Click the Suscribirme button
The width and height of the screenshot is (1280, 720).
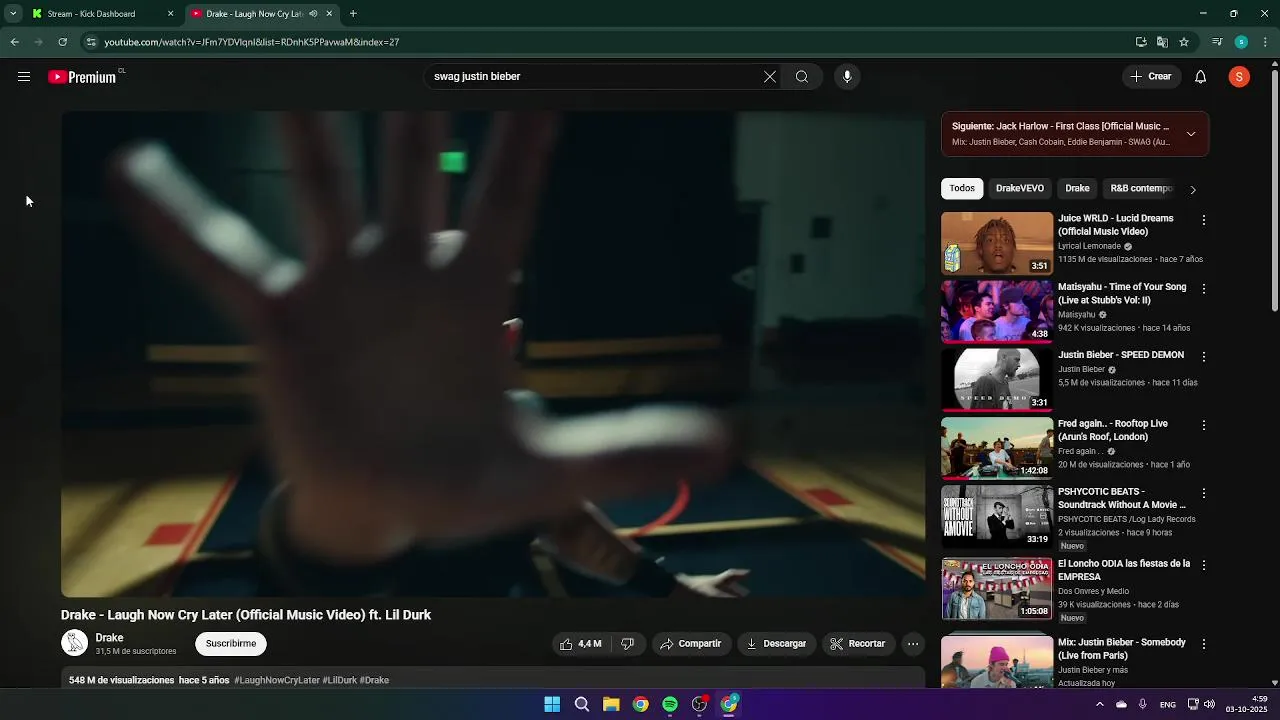click(x=231, y=644)
